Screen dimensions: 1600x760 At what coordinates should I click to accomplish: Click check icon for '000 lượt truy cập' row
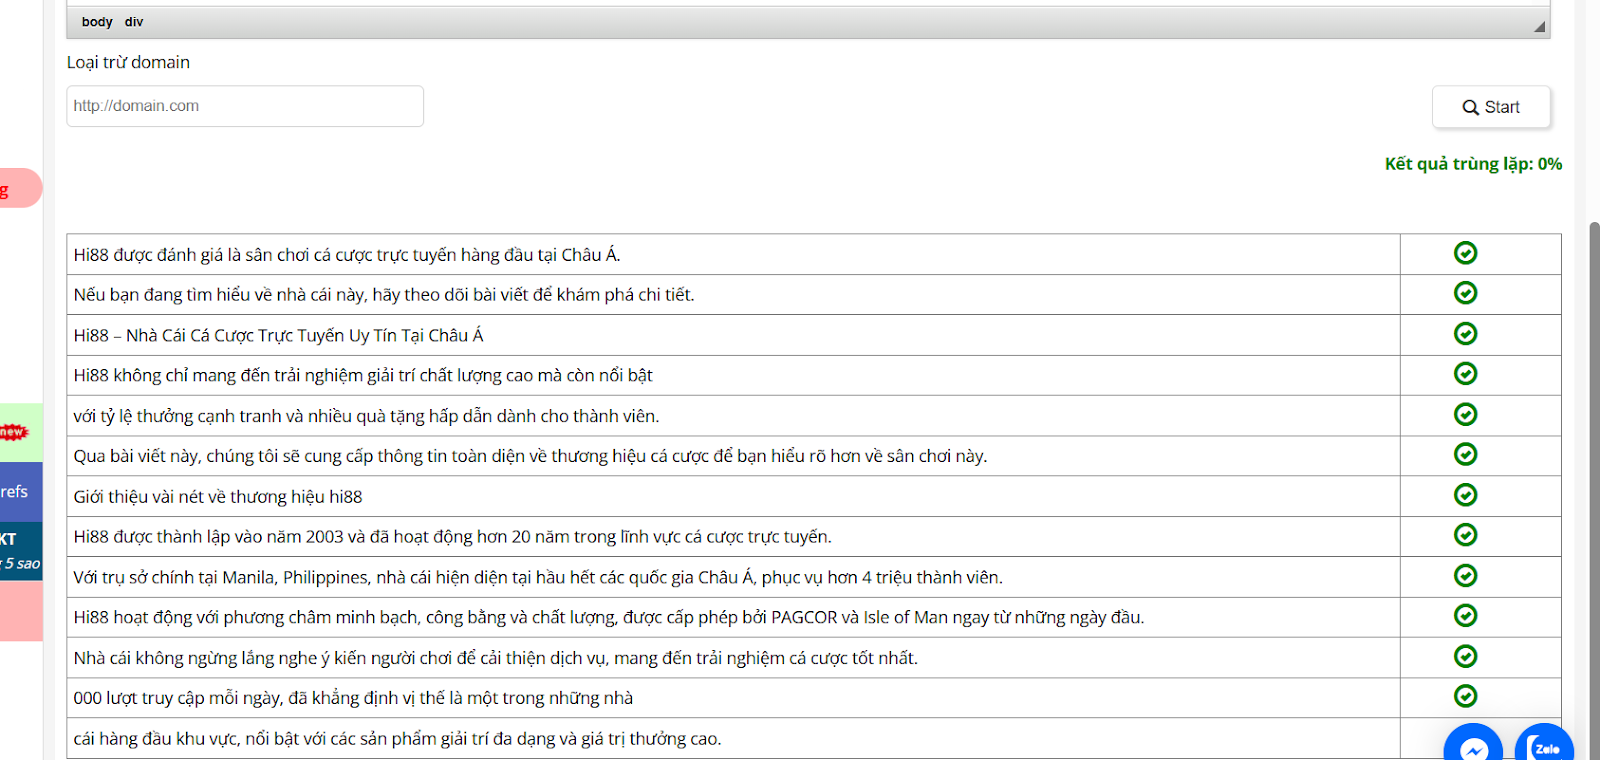(1466, 696)
